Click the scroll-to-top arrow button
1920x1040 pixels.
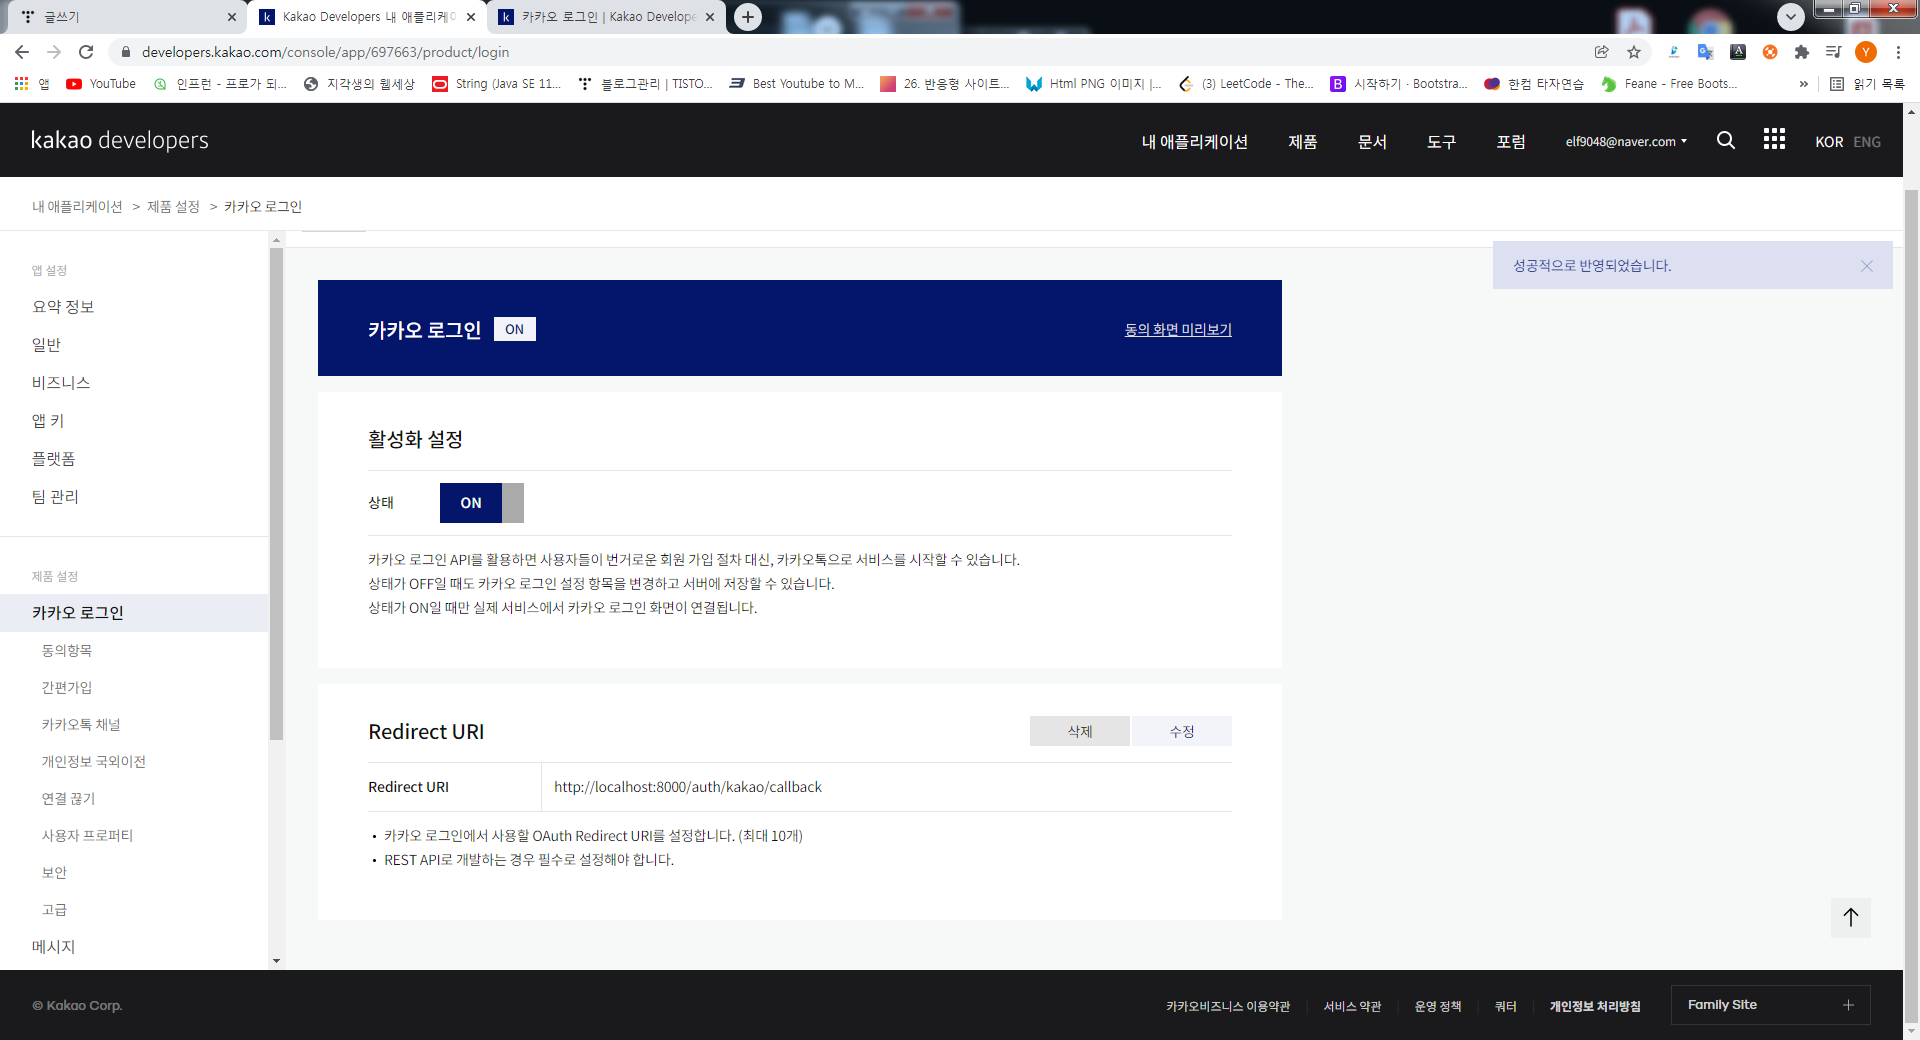point(1851,917)
